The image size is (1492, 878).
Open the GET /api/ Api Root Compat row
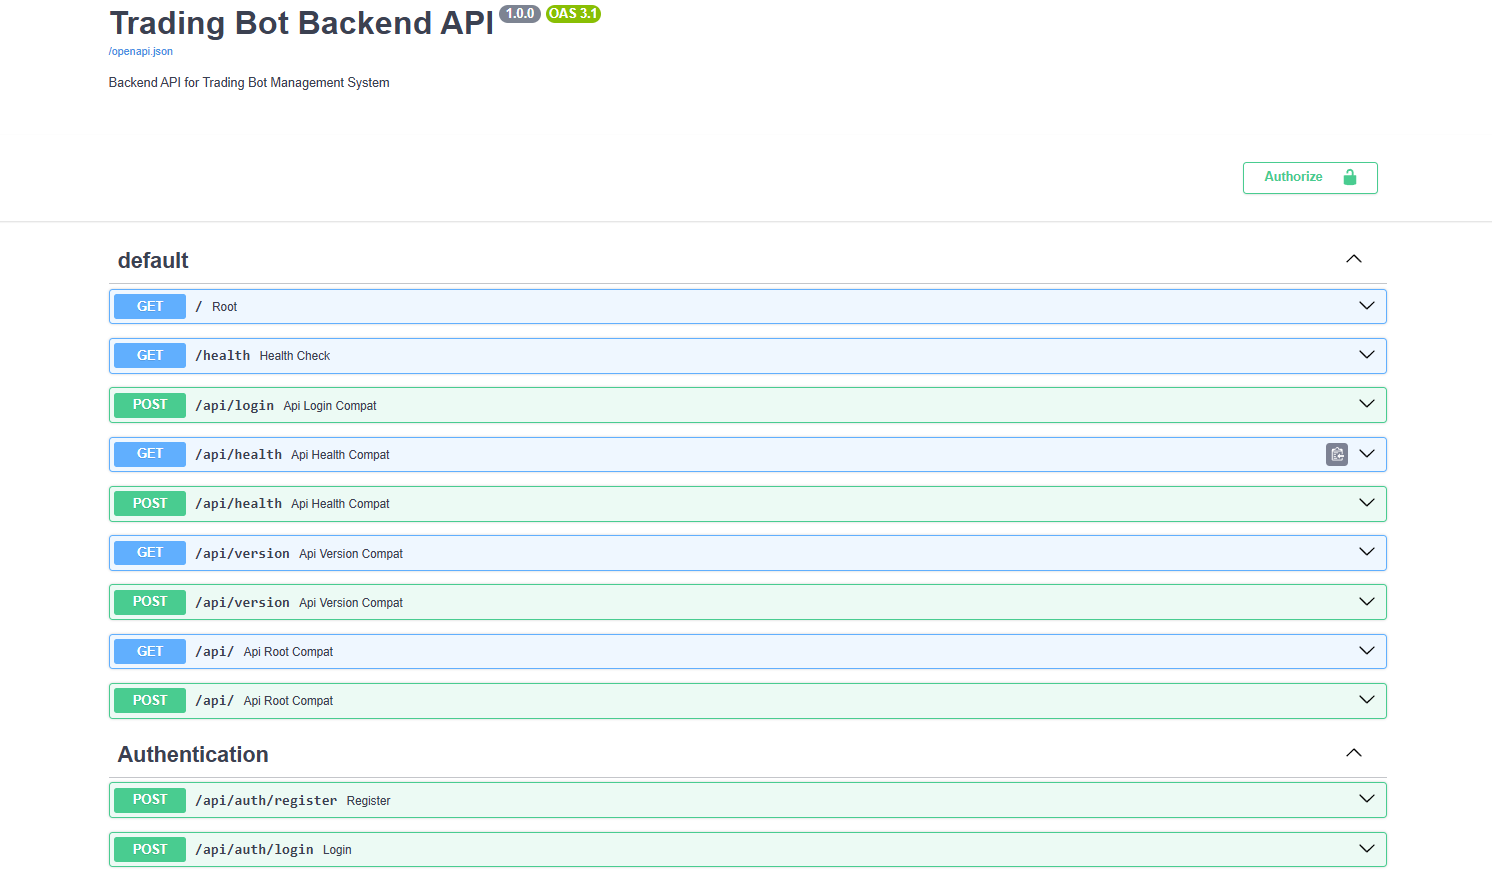click(x=700, y=652)
